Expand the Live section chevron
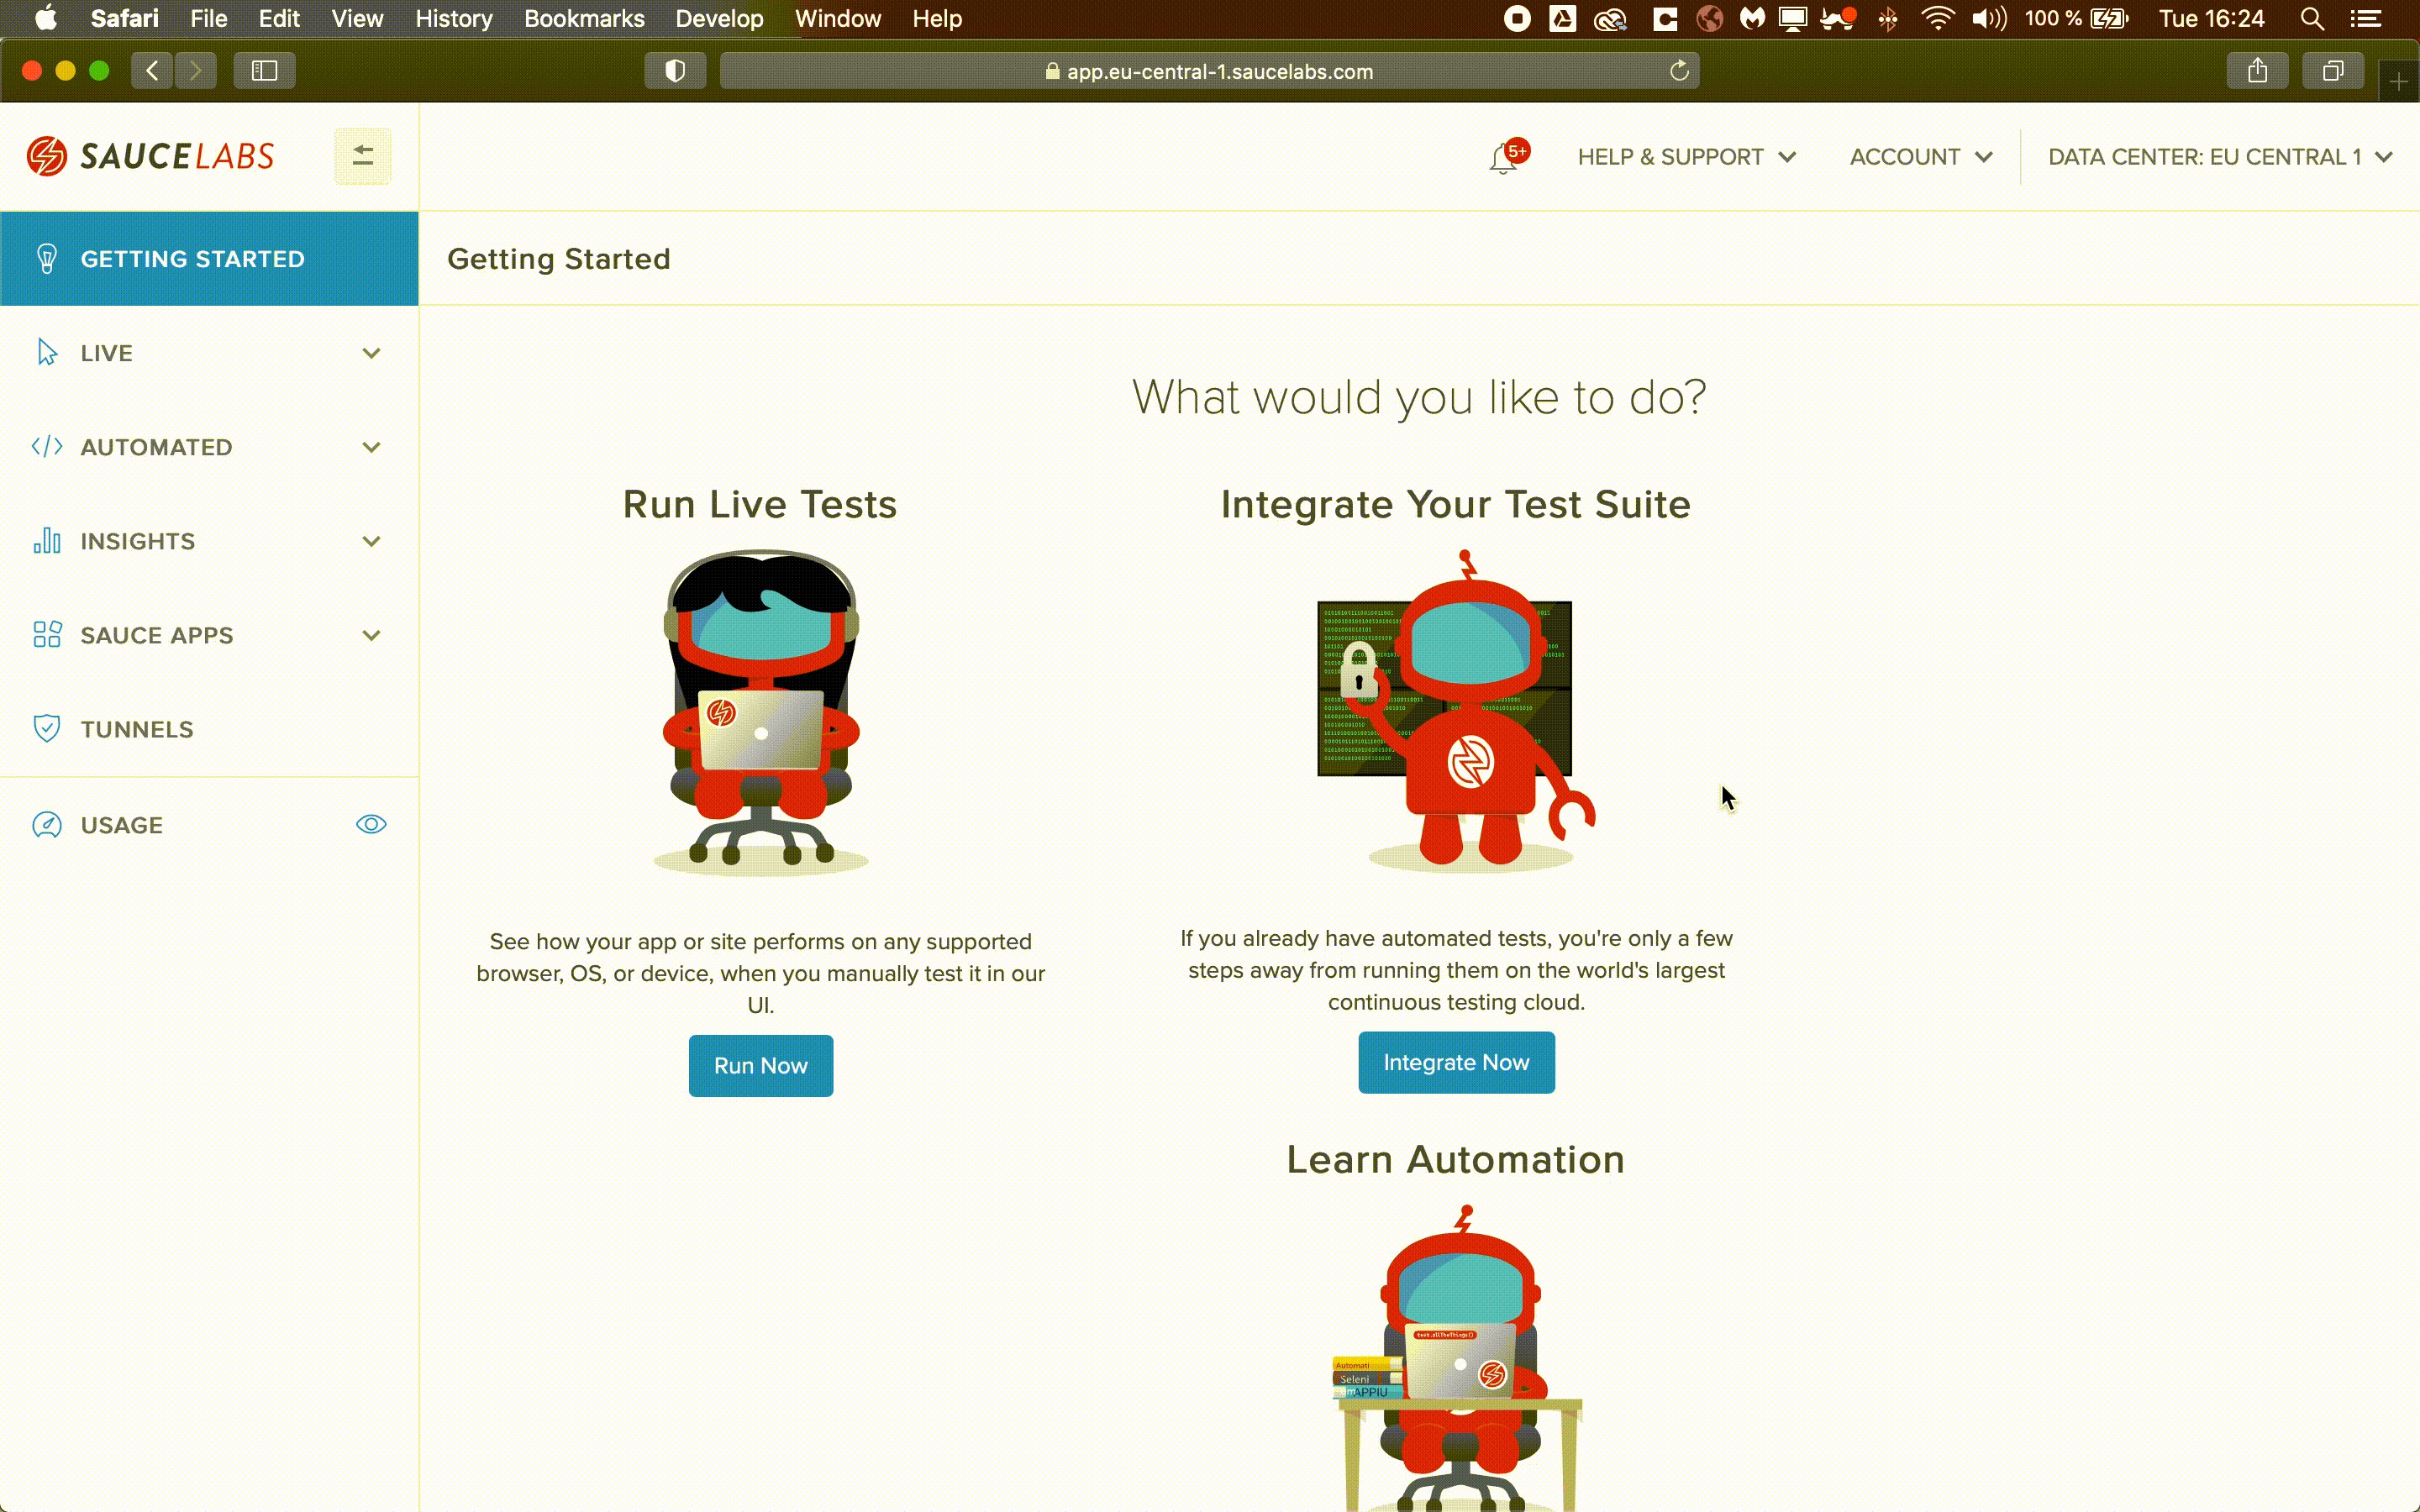2420x1512 pixels. point(371,353)
